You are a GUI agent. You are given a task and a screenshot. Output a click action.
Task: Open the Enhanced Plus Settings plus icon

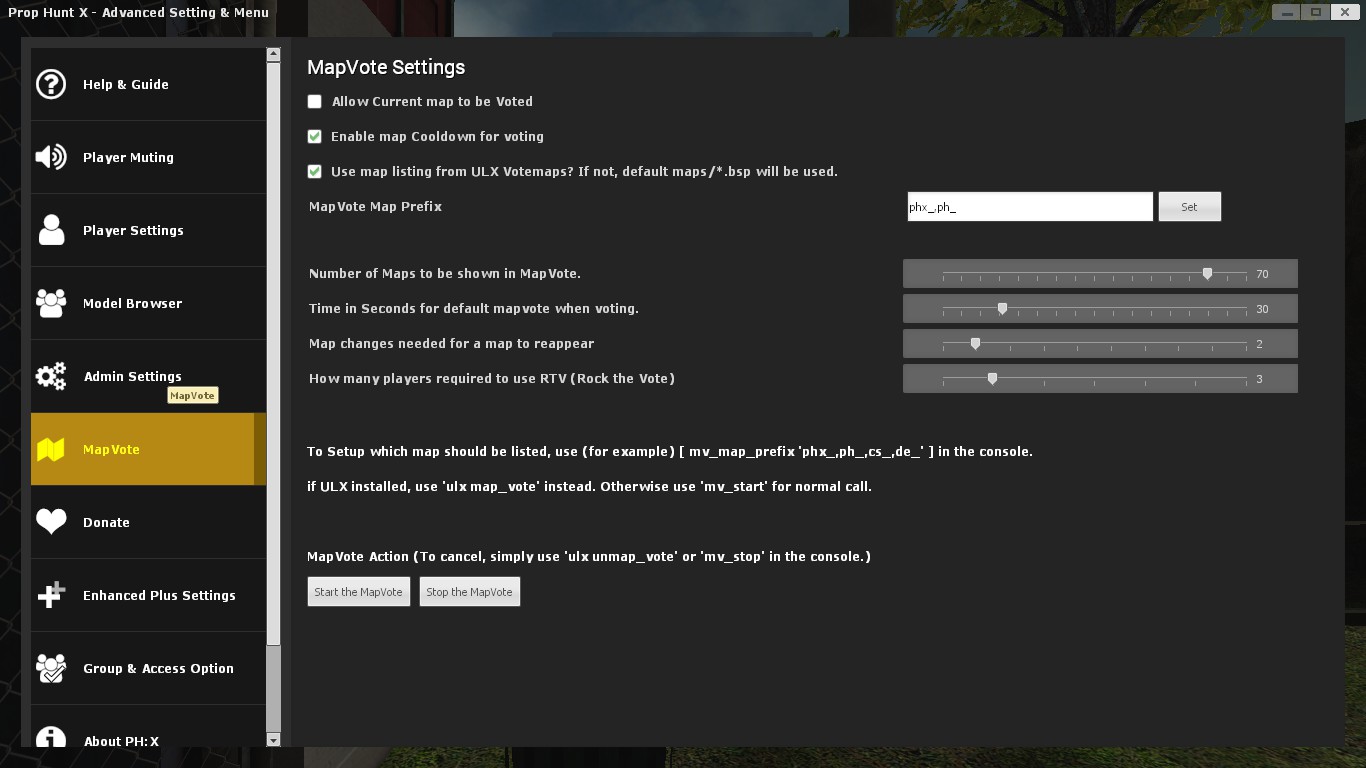(51, 594)
